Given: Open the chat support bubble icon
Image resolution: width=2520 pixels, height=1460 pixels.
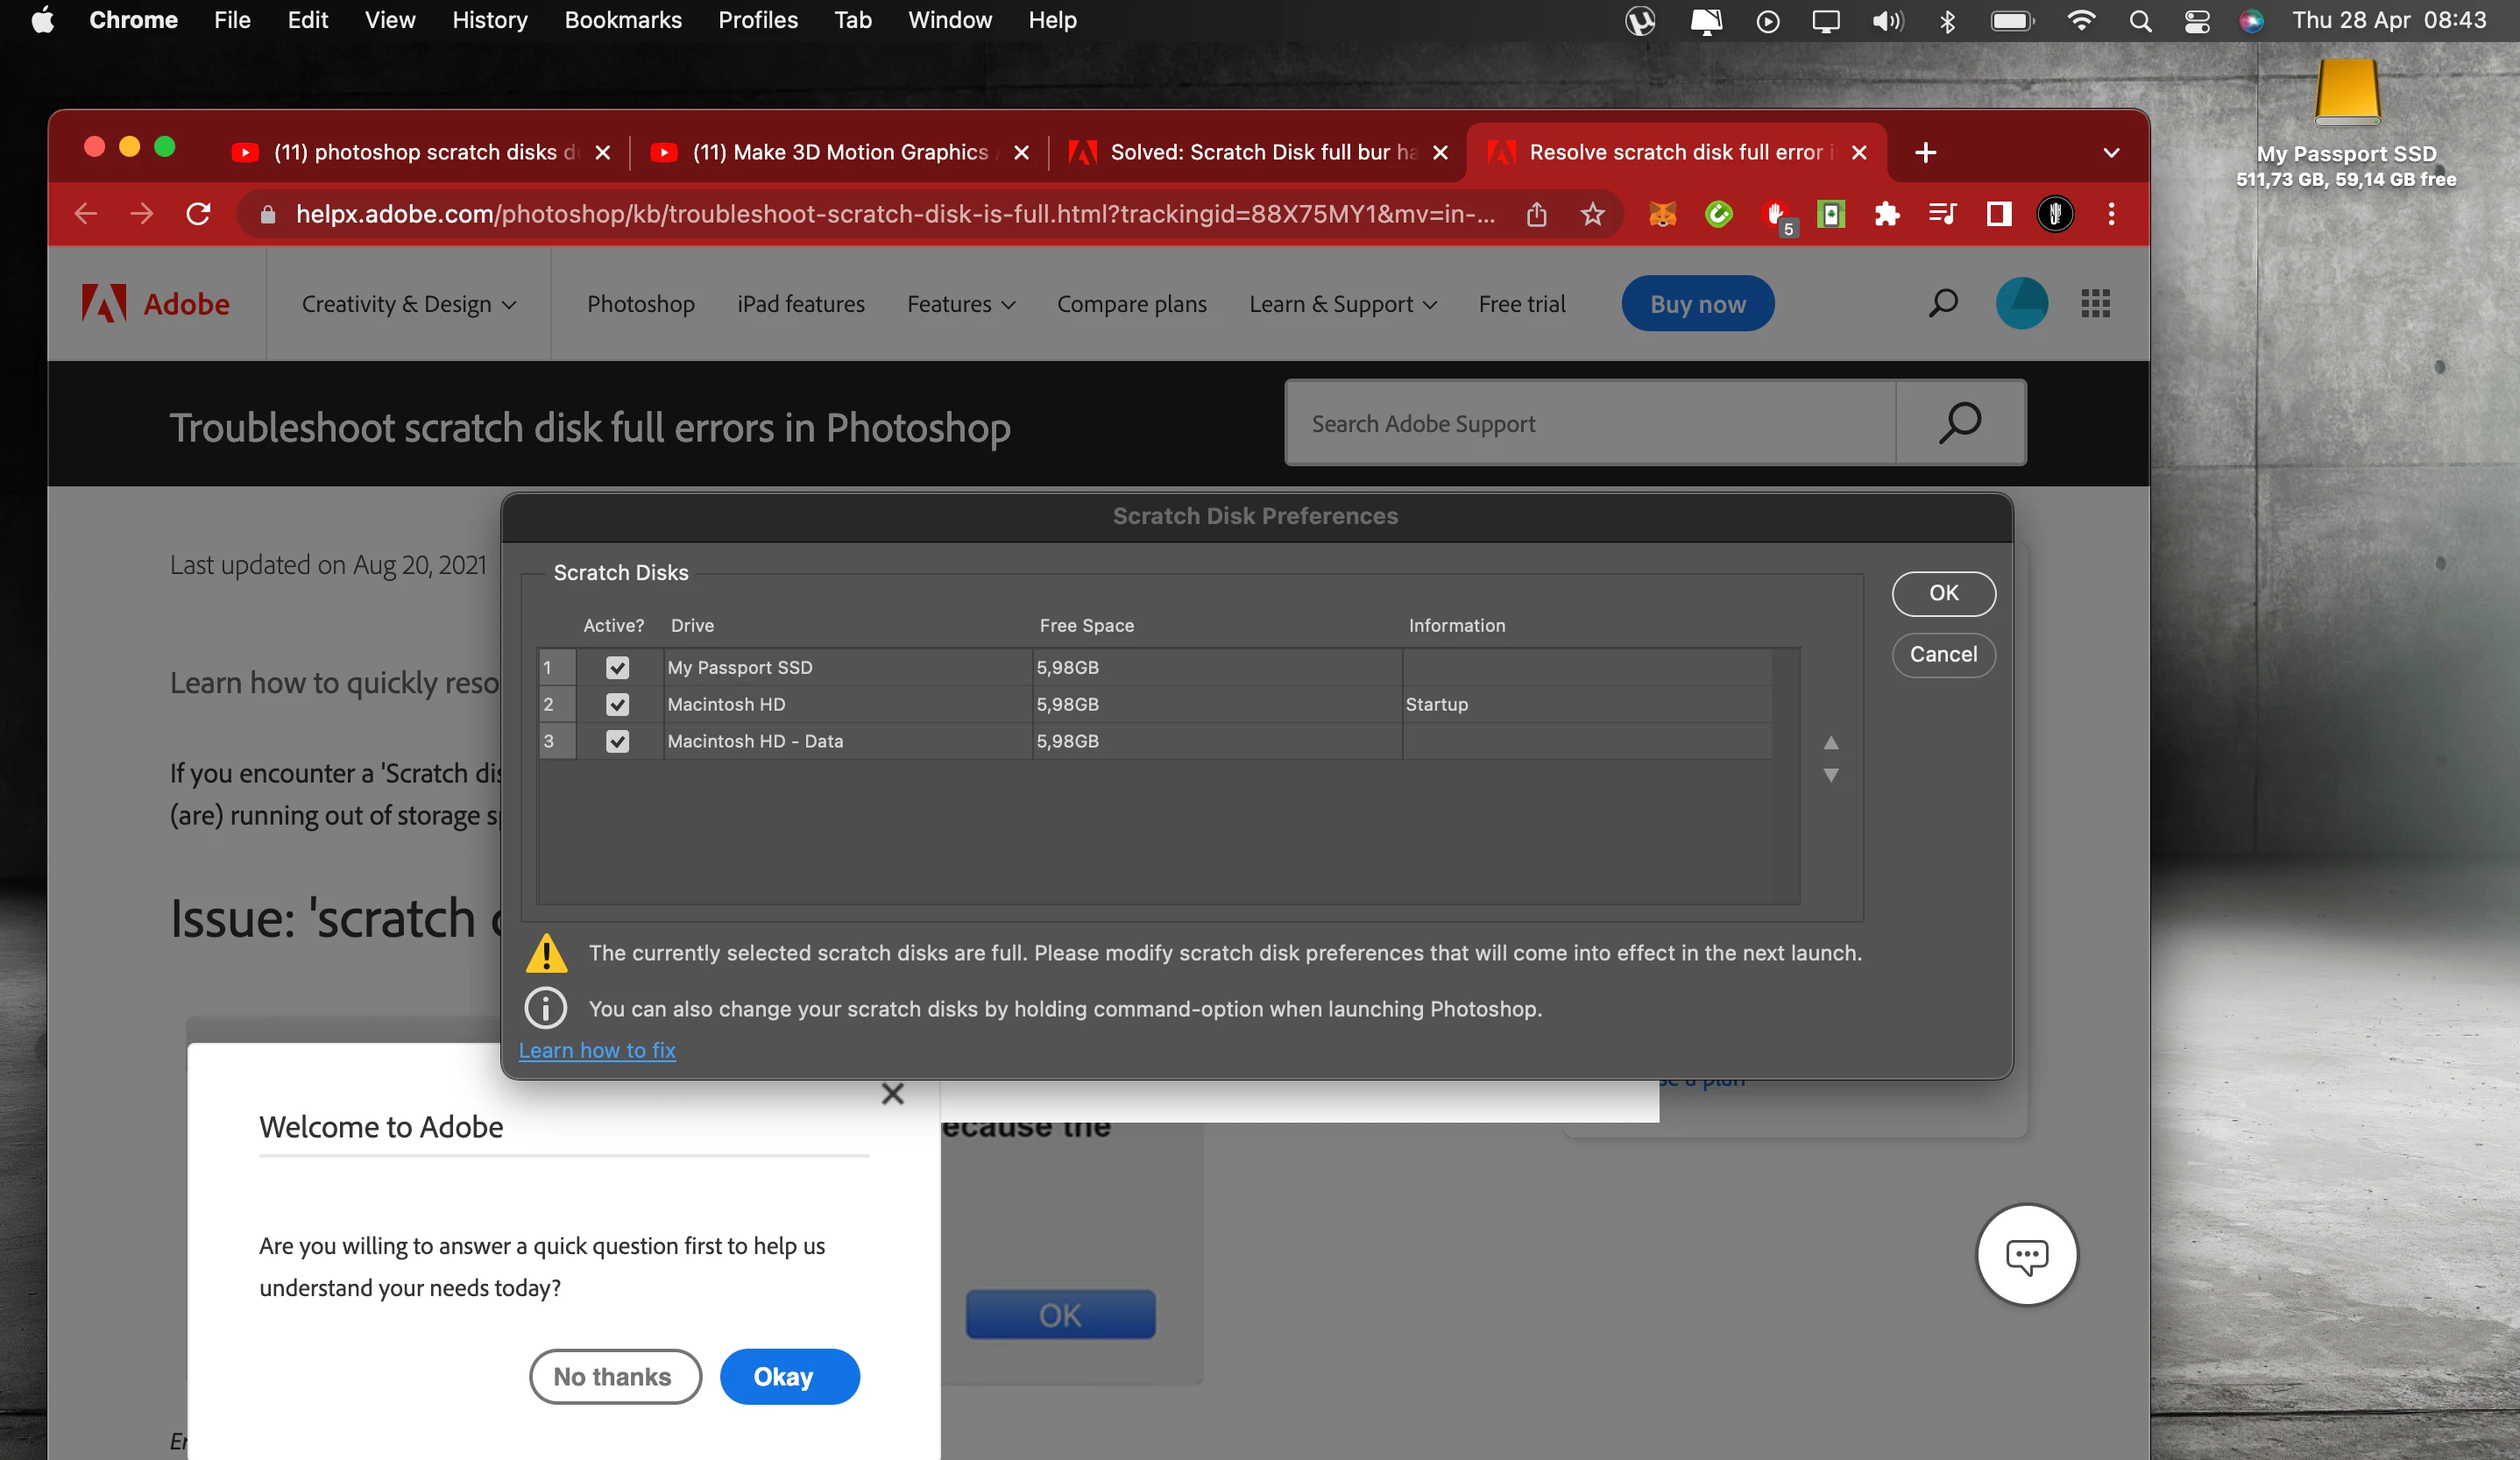Looking at the screenshot, I should pyautogui.click(x=2026, y=1255).
